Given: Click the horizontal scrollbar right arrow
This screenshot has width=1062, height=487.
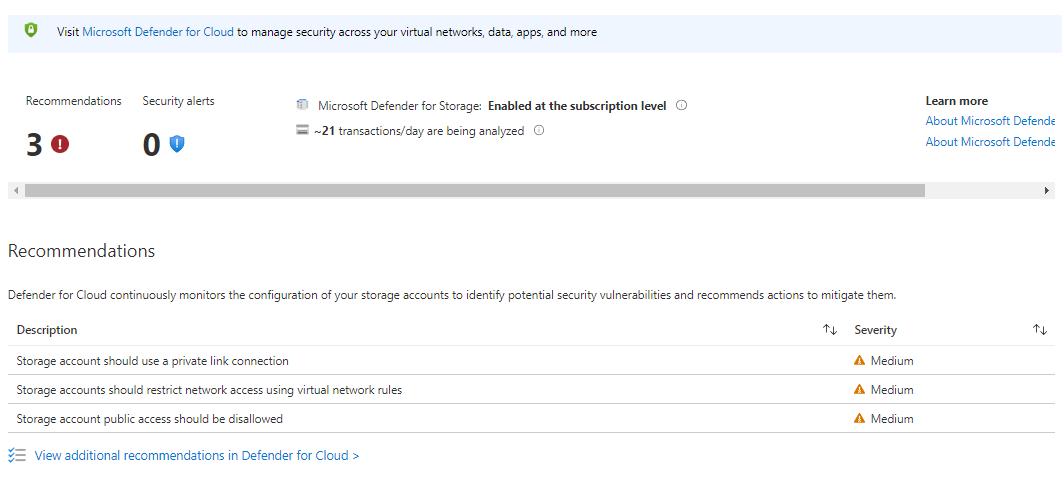Looking at the screenshot, I should (1047, 190).
